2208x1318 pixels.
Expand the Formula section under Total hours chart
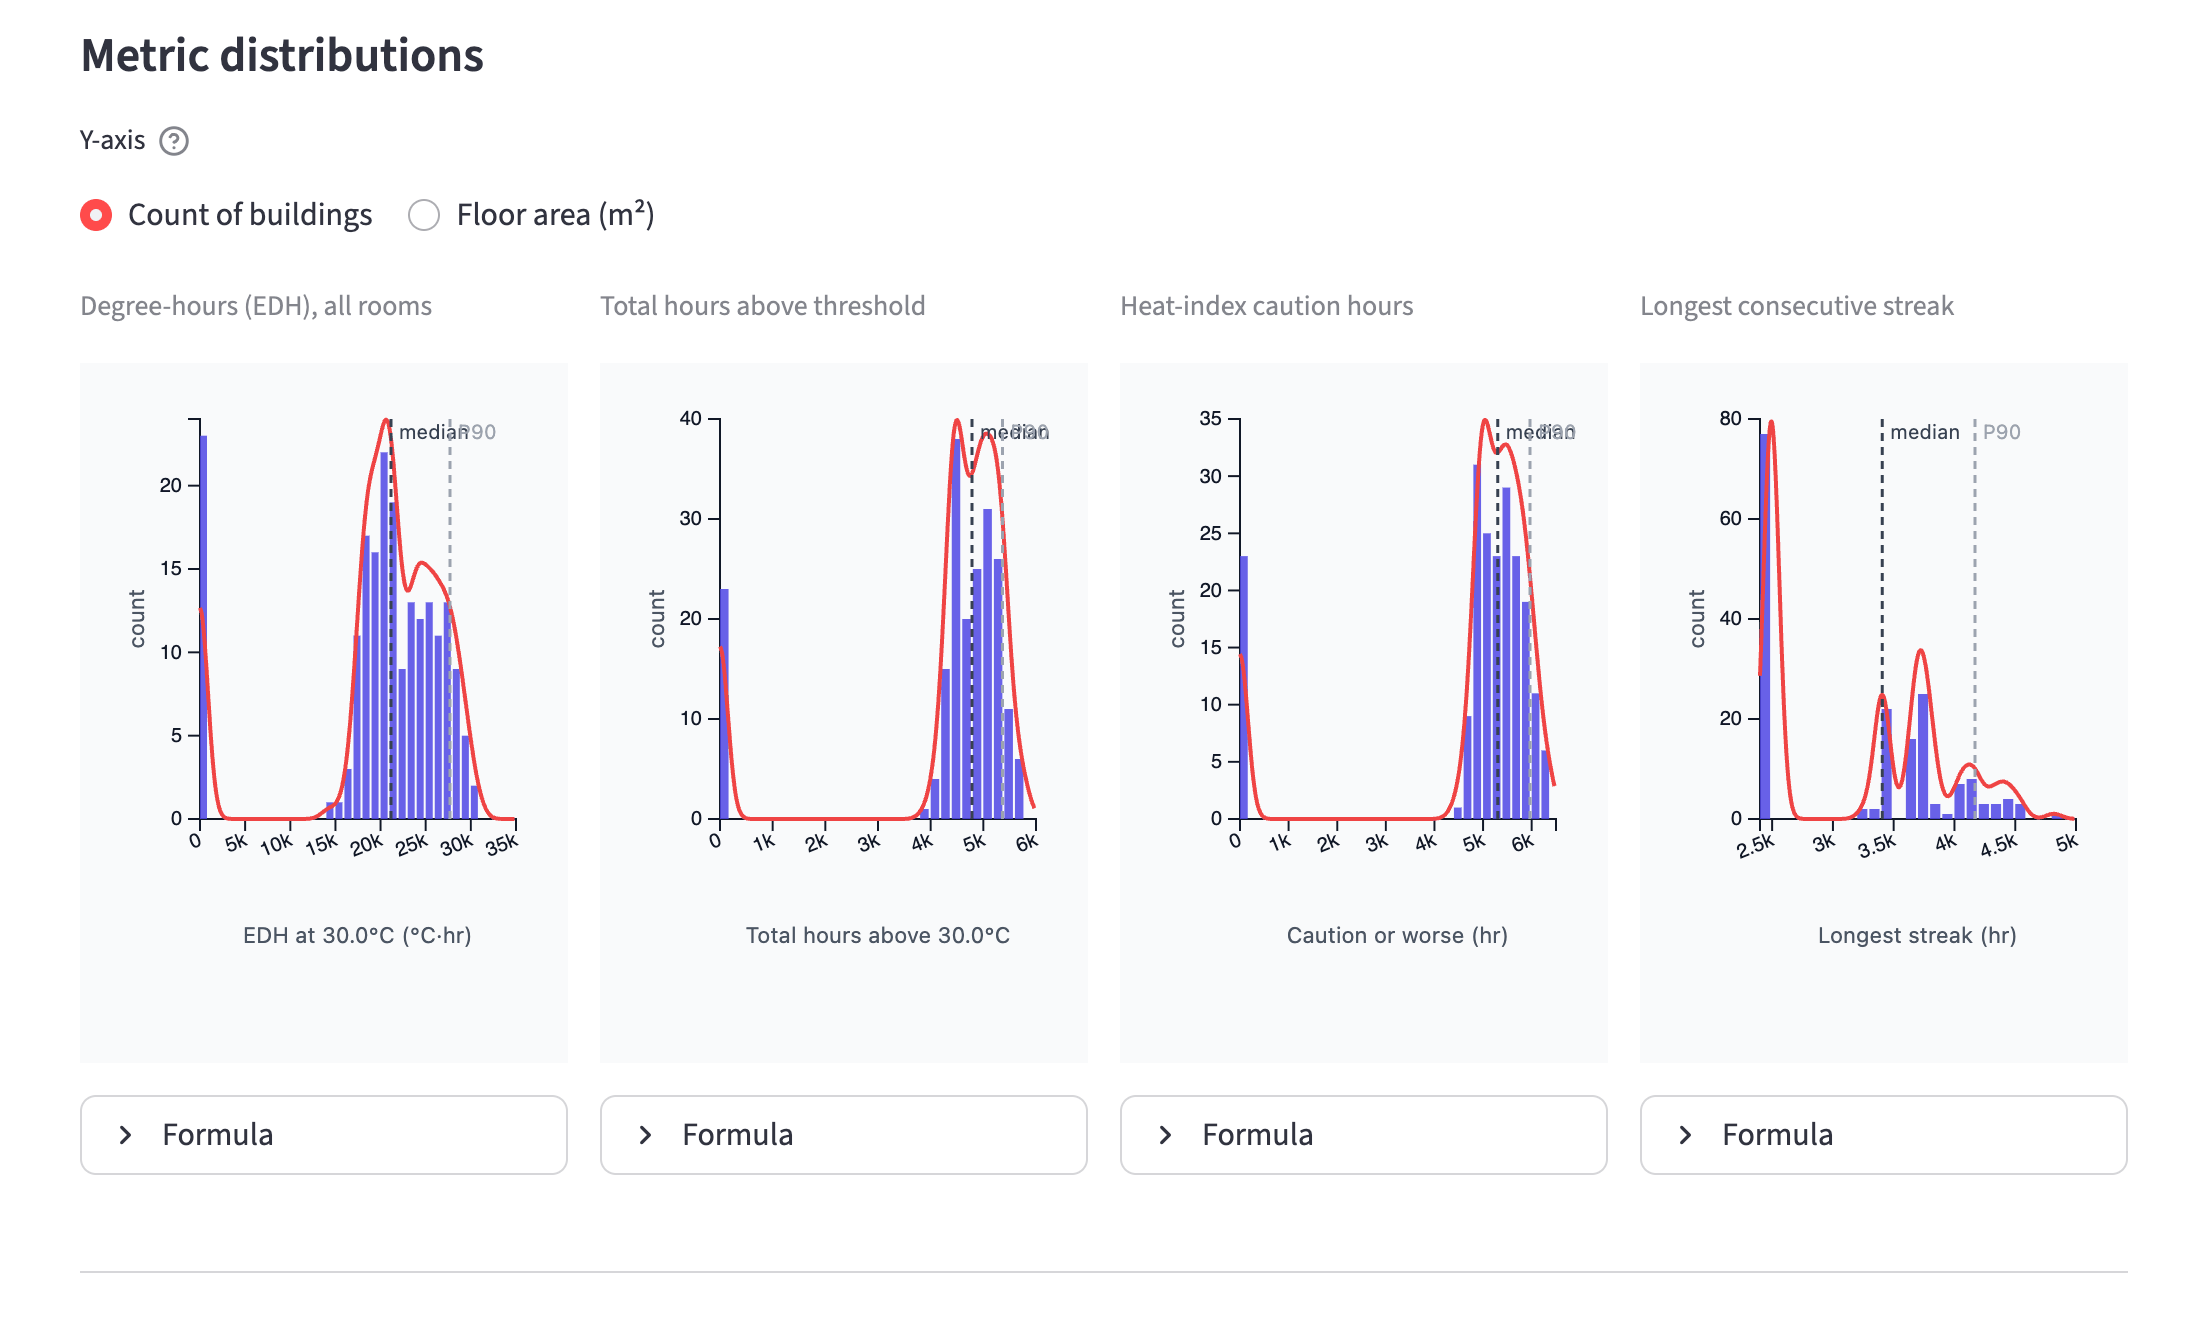844,1135
